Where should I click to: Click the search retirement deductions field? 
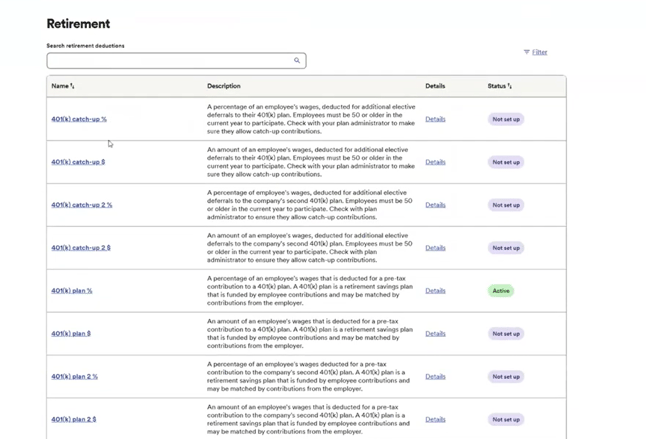point(168,61)
